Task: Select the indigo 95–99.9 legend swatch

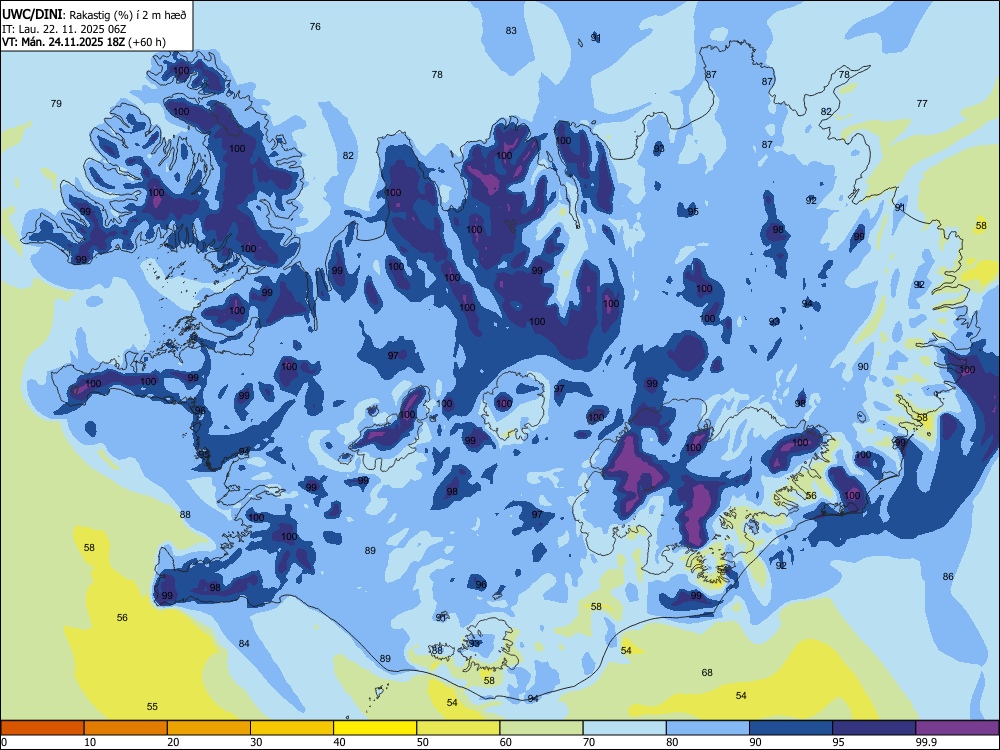Action: (x=874, y=728)
